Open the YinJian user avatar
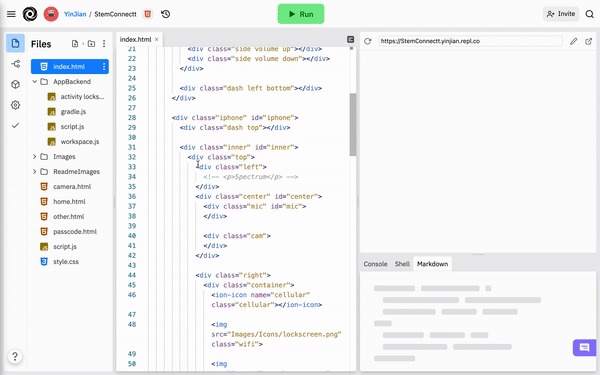 pyautogui.click(x=51, y=14)
